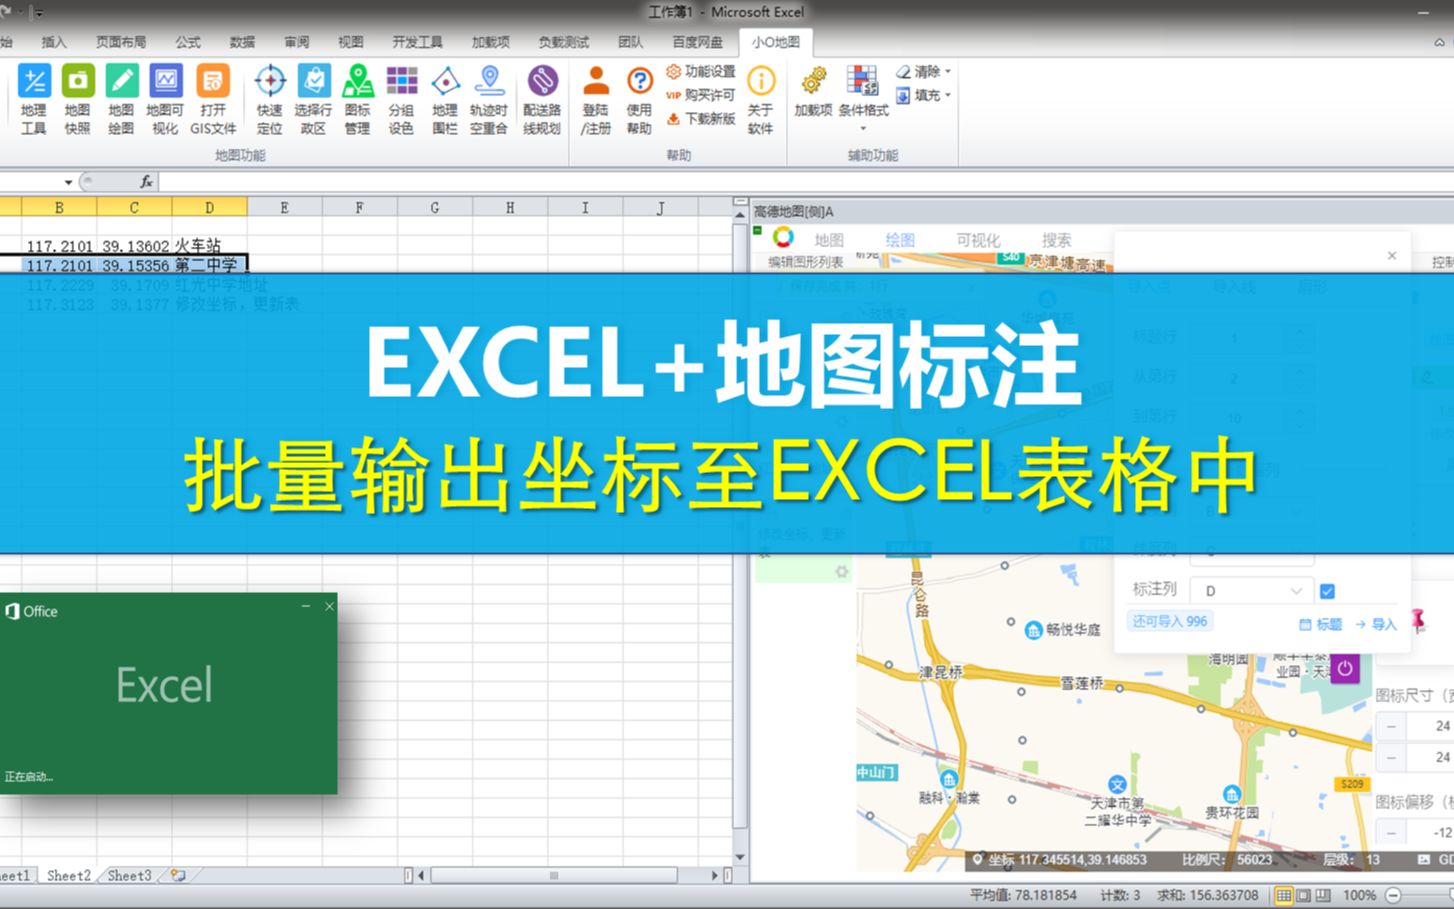Click the purple power button on map
This screenshot has height=909, width=1454.
pos(1345,668)
